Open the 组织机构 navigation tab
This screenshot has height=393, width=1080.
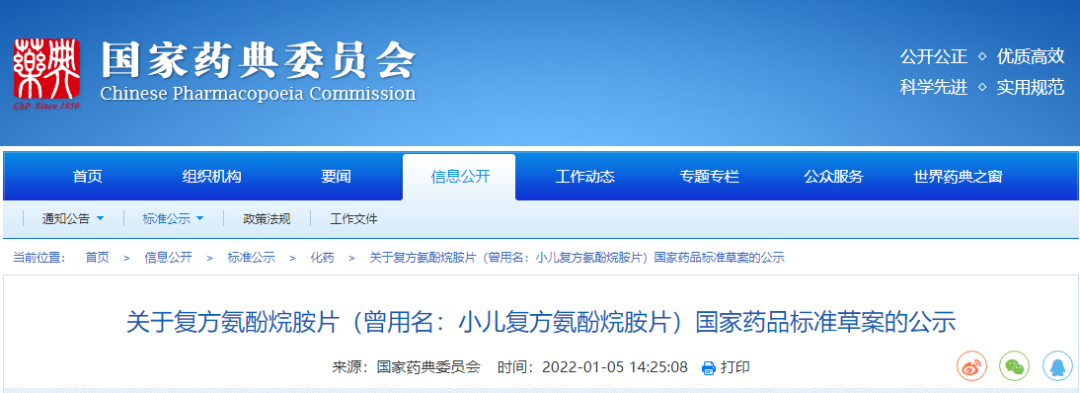tap(211, 177)
